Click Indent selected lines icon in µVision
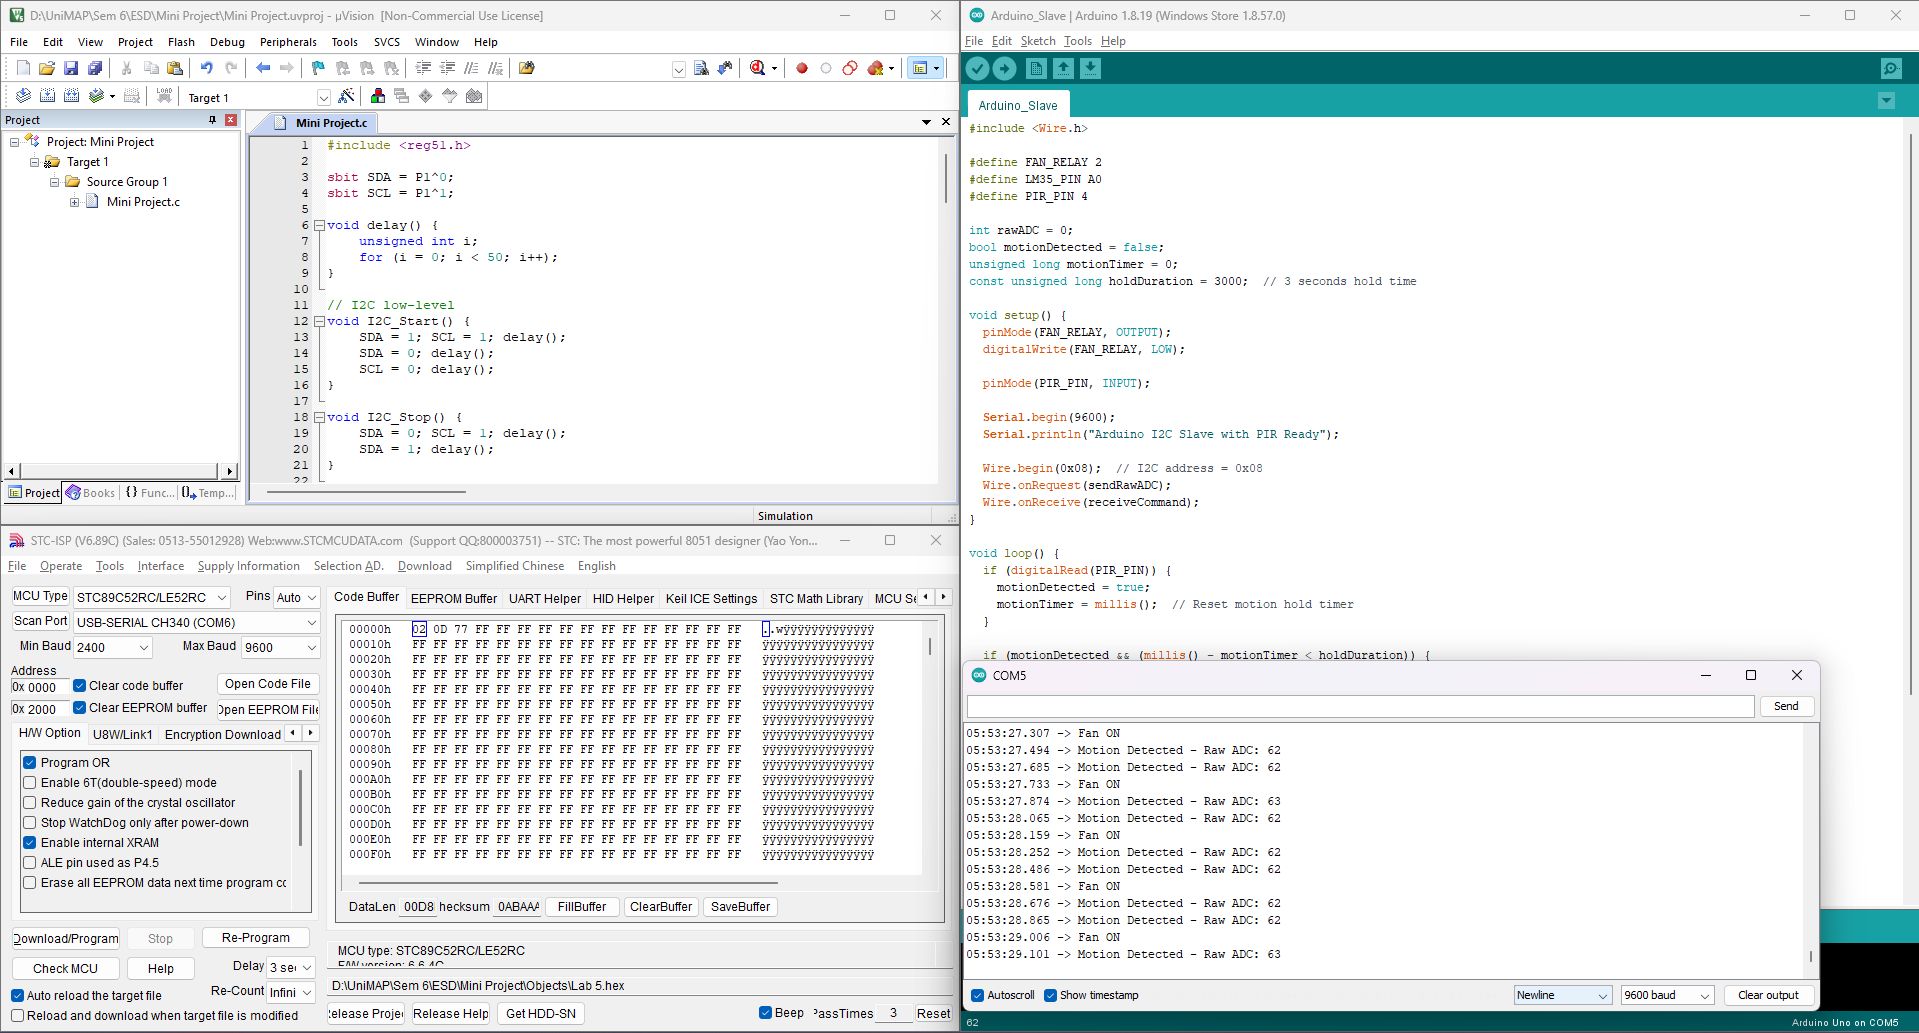Image resolution: width=1919 pixels, height=1033 pixels. click(423, 68)
